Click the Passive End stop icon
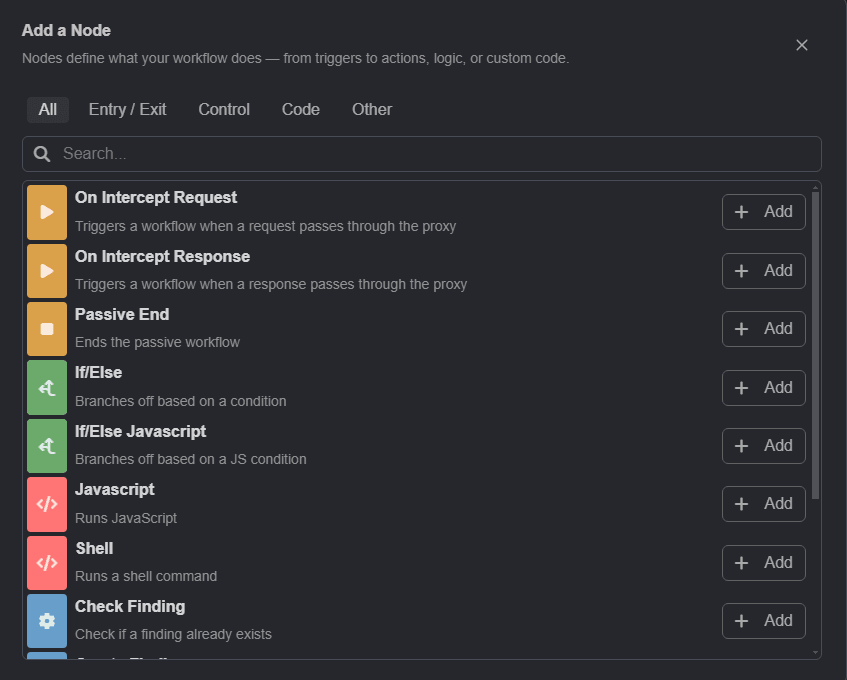The width and height of the screenshot is (847, 680). coord(47,329)
